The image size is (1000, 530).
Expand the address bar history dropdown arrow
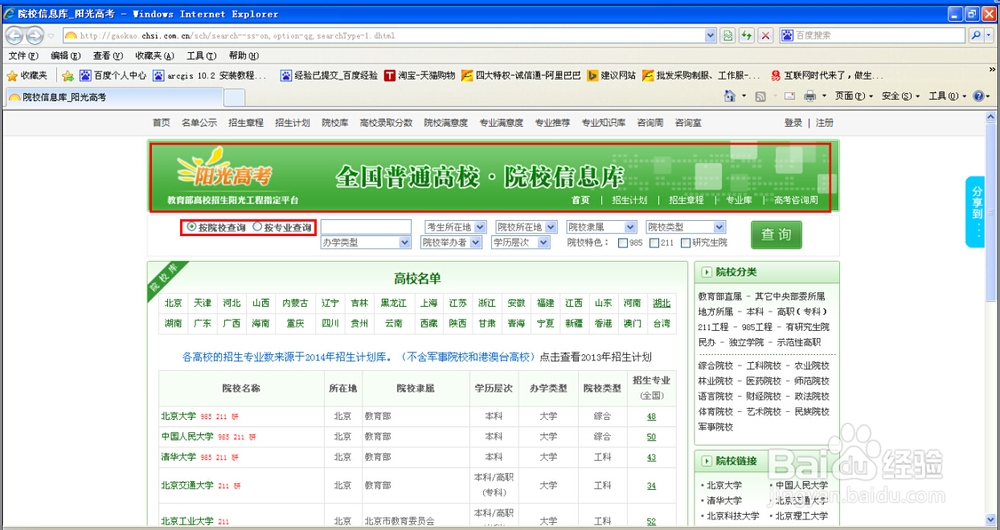click(710, 36)
